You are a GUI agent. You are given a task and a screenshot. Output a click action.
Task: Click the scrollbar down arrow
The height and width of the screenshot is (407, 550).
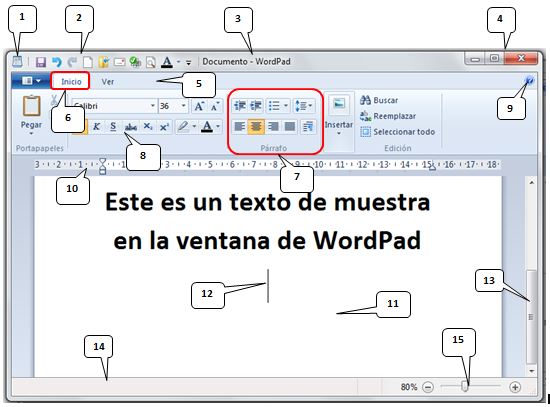tap(531, 371)
